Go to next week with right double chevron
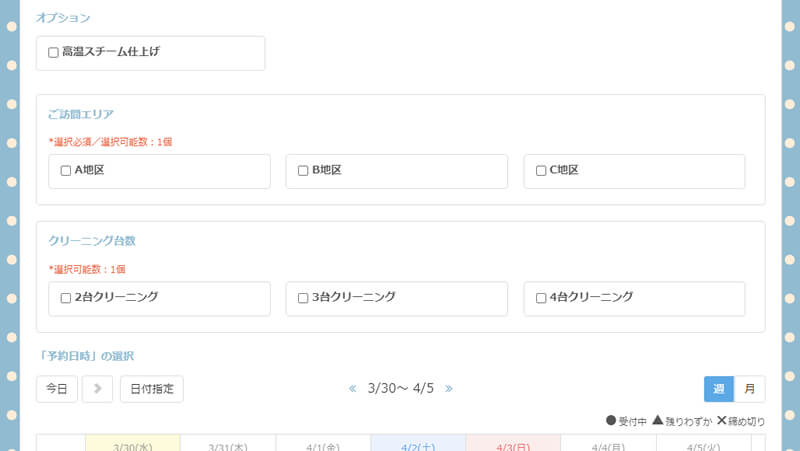The width and height of the screenshot is (800, 451). pyautogui.click(x=449, y=389)
